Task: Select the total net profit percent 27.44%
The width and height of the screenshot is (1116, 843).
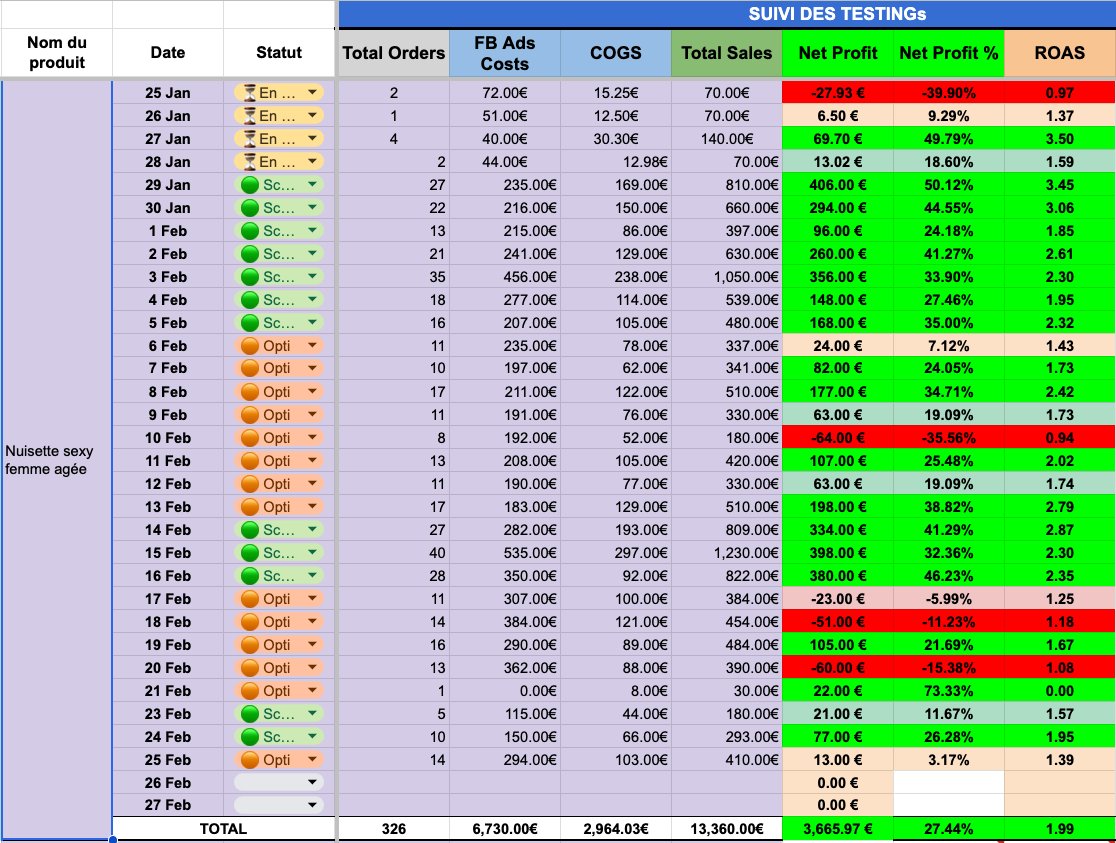Action: (949, 828)
